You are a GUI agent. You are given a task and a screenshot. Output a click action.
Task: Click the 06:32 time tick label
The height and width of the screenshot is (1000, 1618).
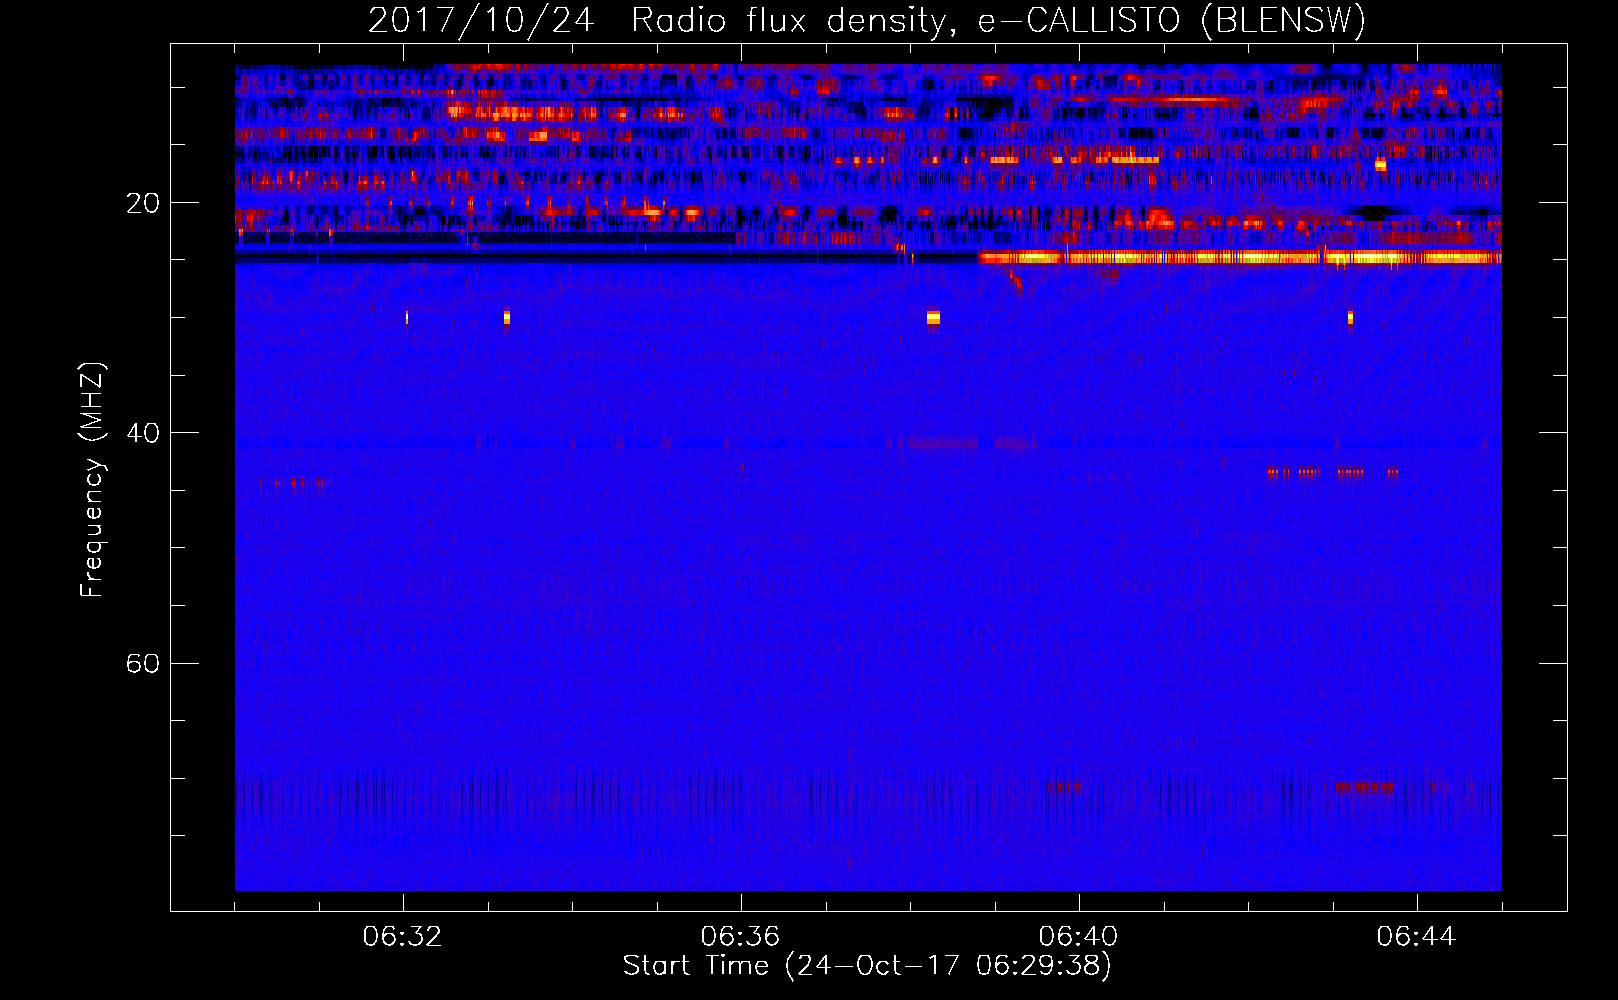[x=403, y=937]
